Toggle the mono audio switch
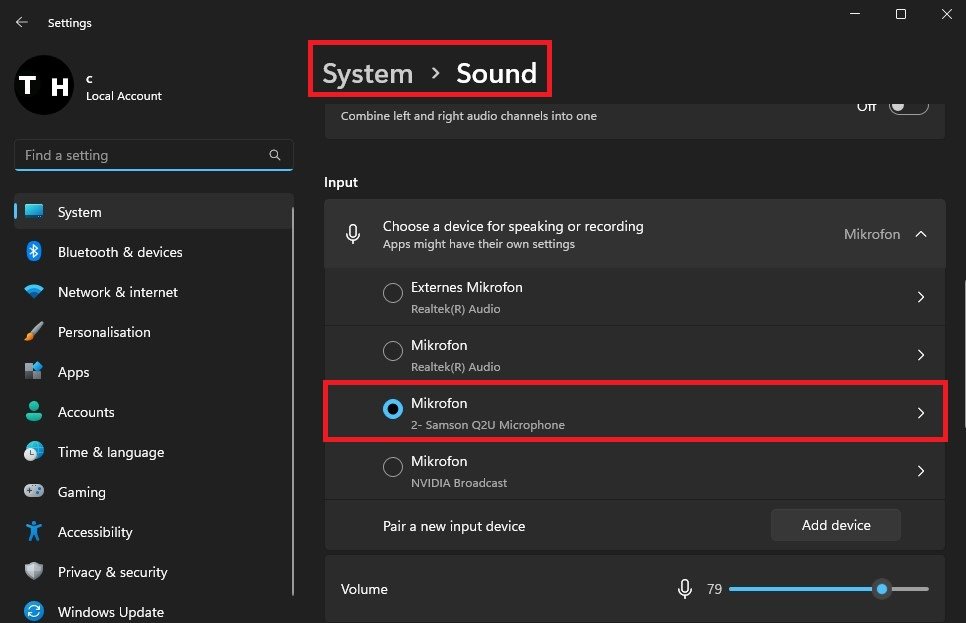The height and width of the screenshot is (623, 966). coord(908,107)
